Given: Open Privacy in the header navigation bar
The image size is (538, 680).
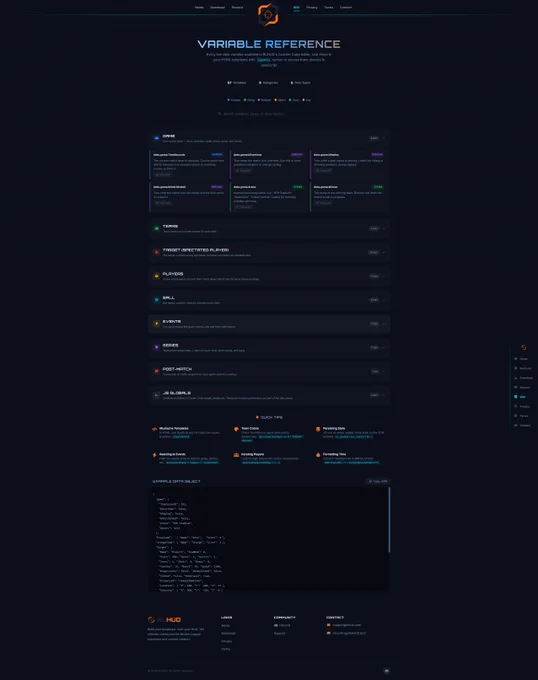Looking at the screenshot, I should coord(312,7).
